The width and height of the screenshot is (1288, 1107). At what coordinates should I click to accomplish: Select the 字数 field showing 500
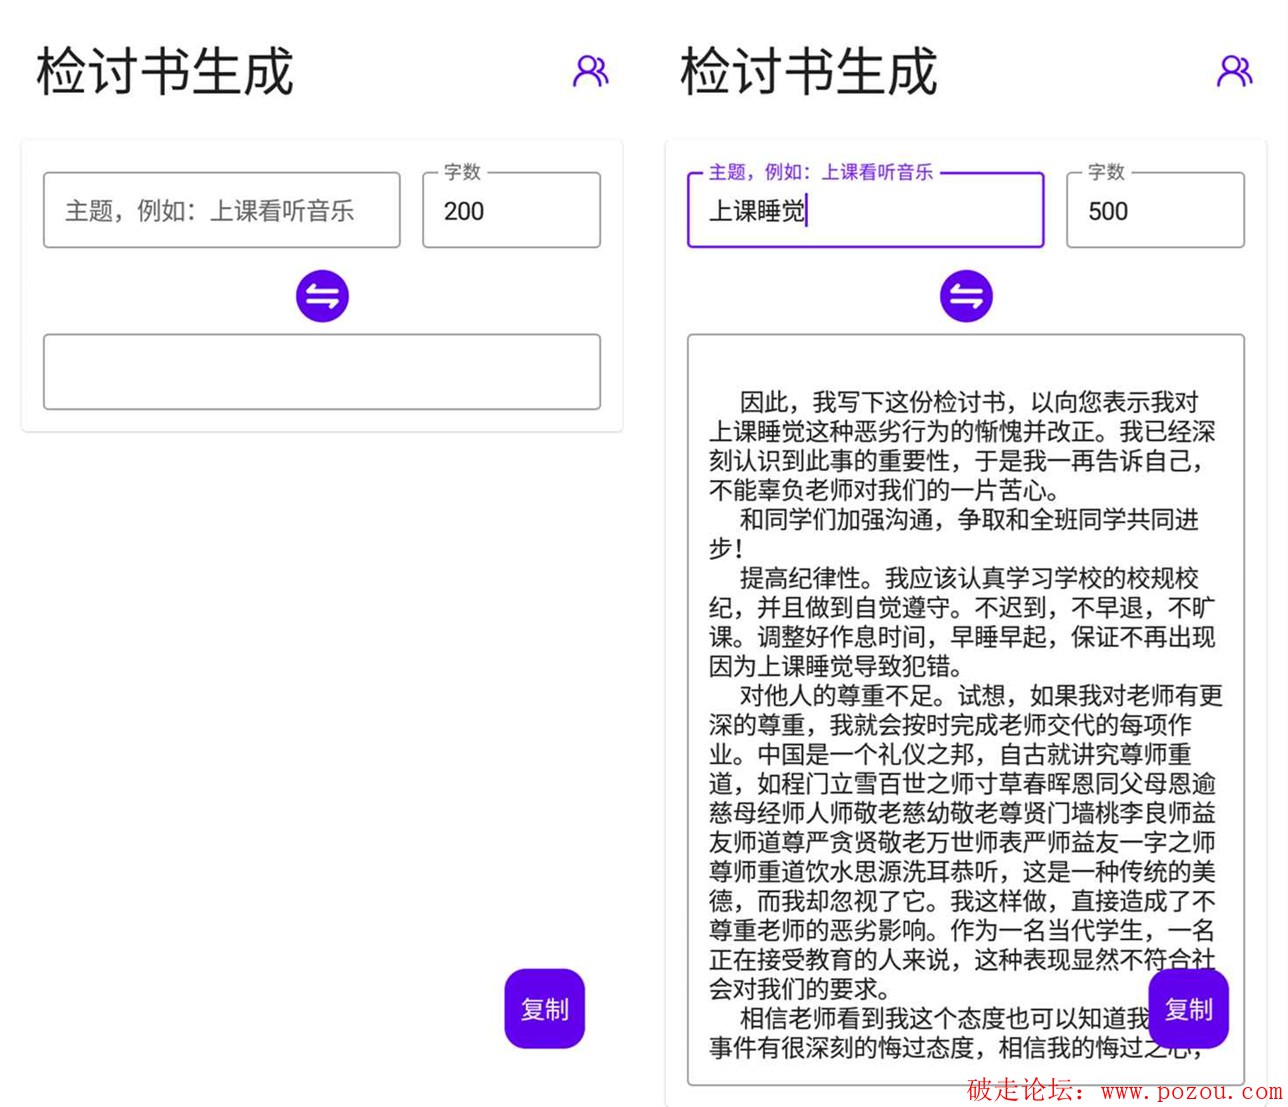(1155, 211)
